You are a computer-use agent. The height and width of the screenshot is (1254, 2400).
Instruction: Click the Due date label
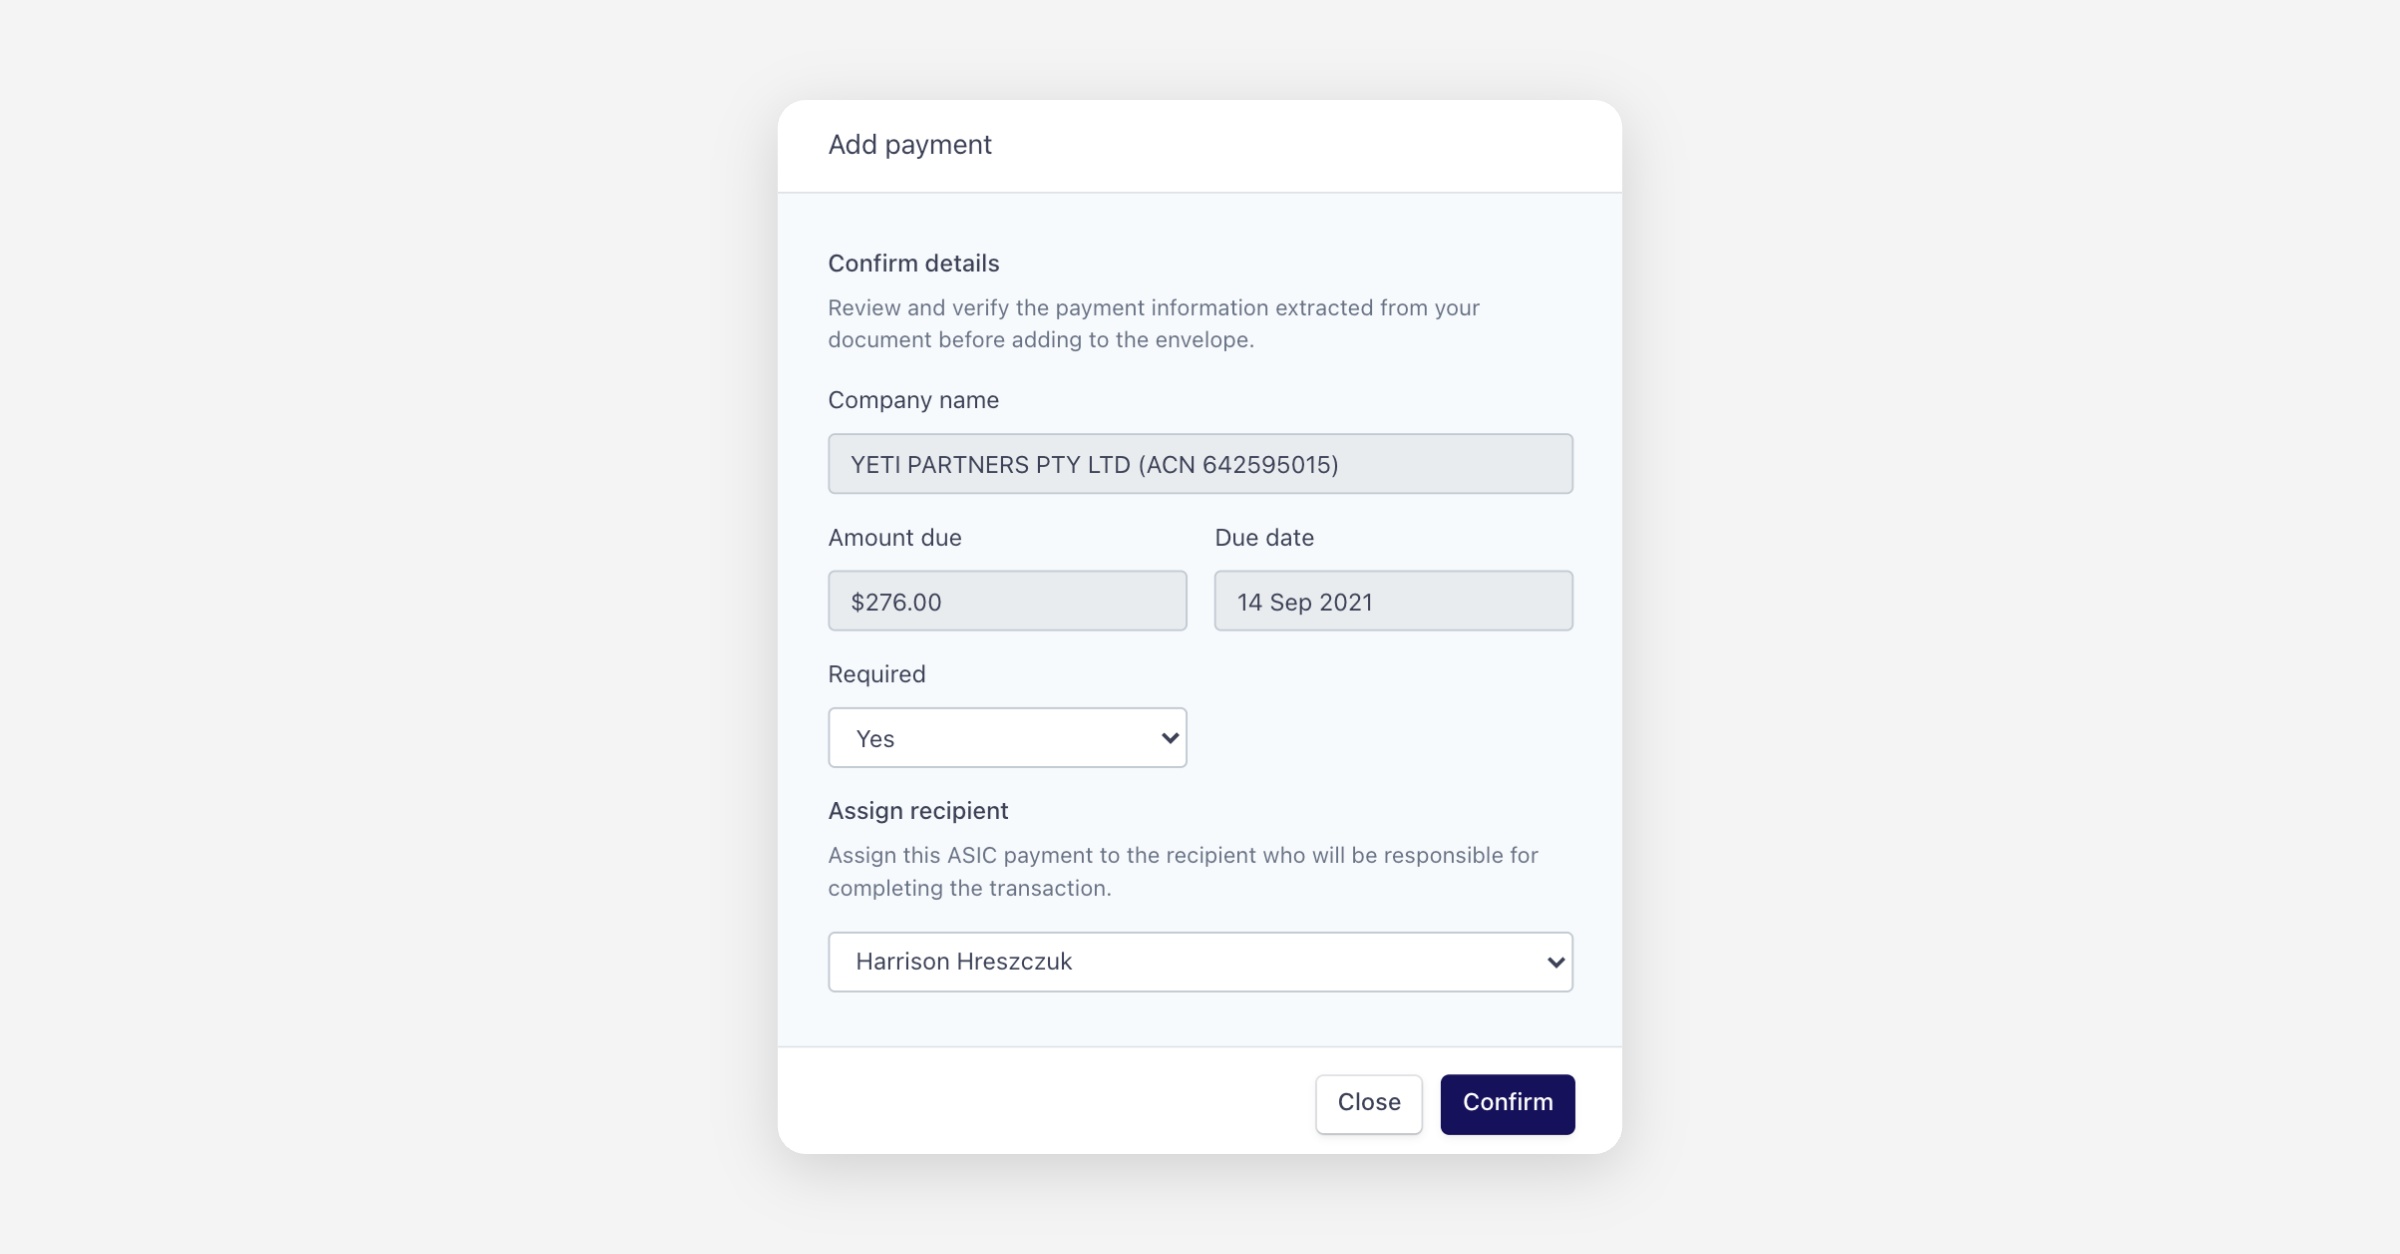pos(1263,538)
